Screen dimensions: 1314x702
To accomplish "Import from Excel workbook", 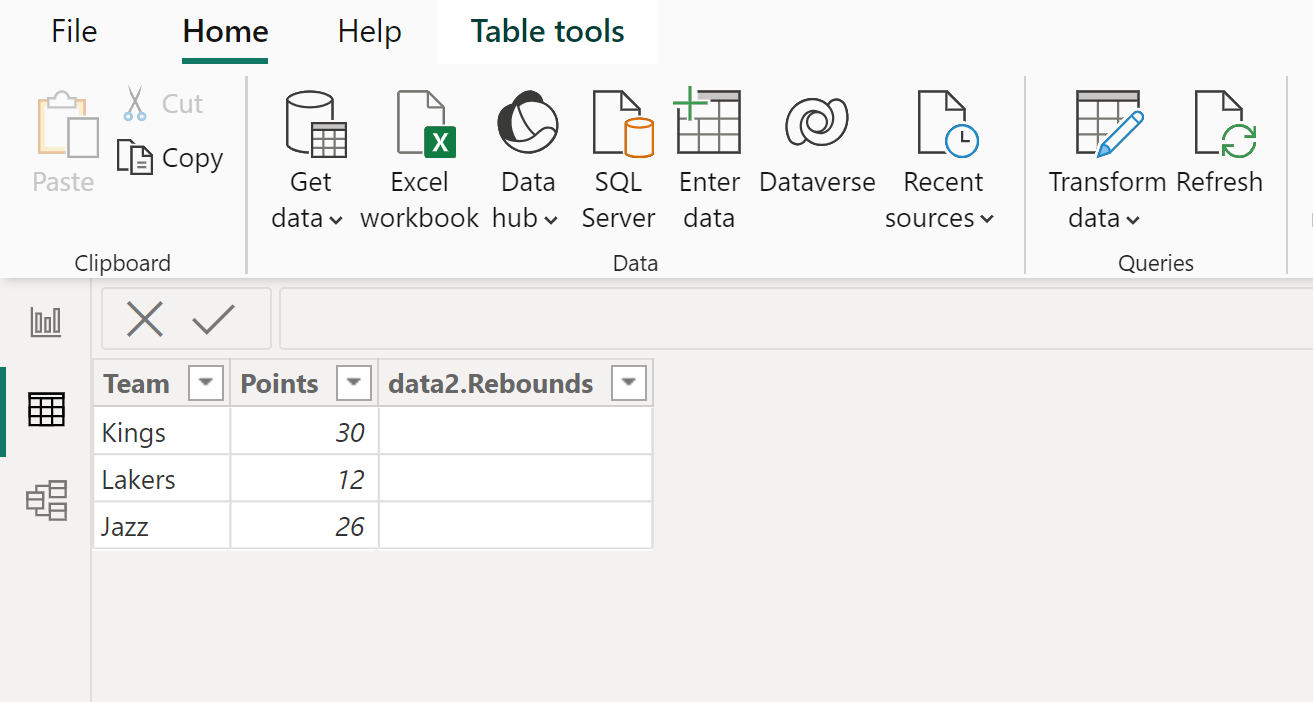I will pyautogui.click(x=420, y=160).
